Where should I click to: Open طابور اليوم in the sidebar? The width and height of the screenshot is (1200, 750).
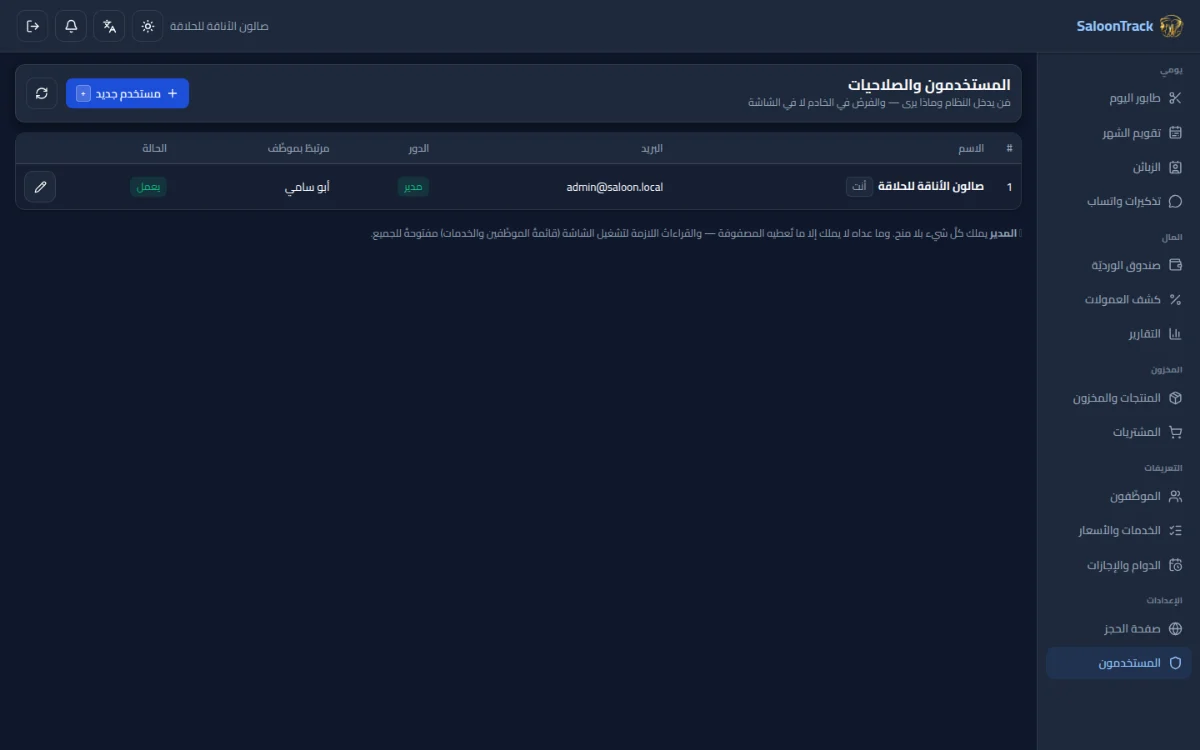pos(1119,98)
